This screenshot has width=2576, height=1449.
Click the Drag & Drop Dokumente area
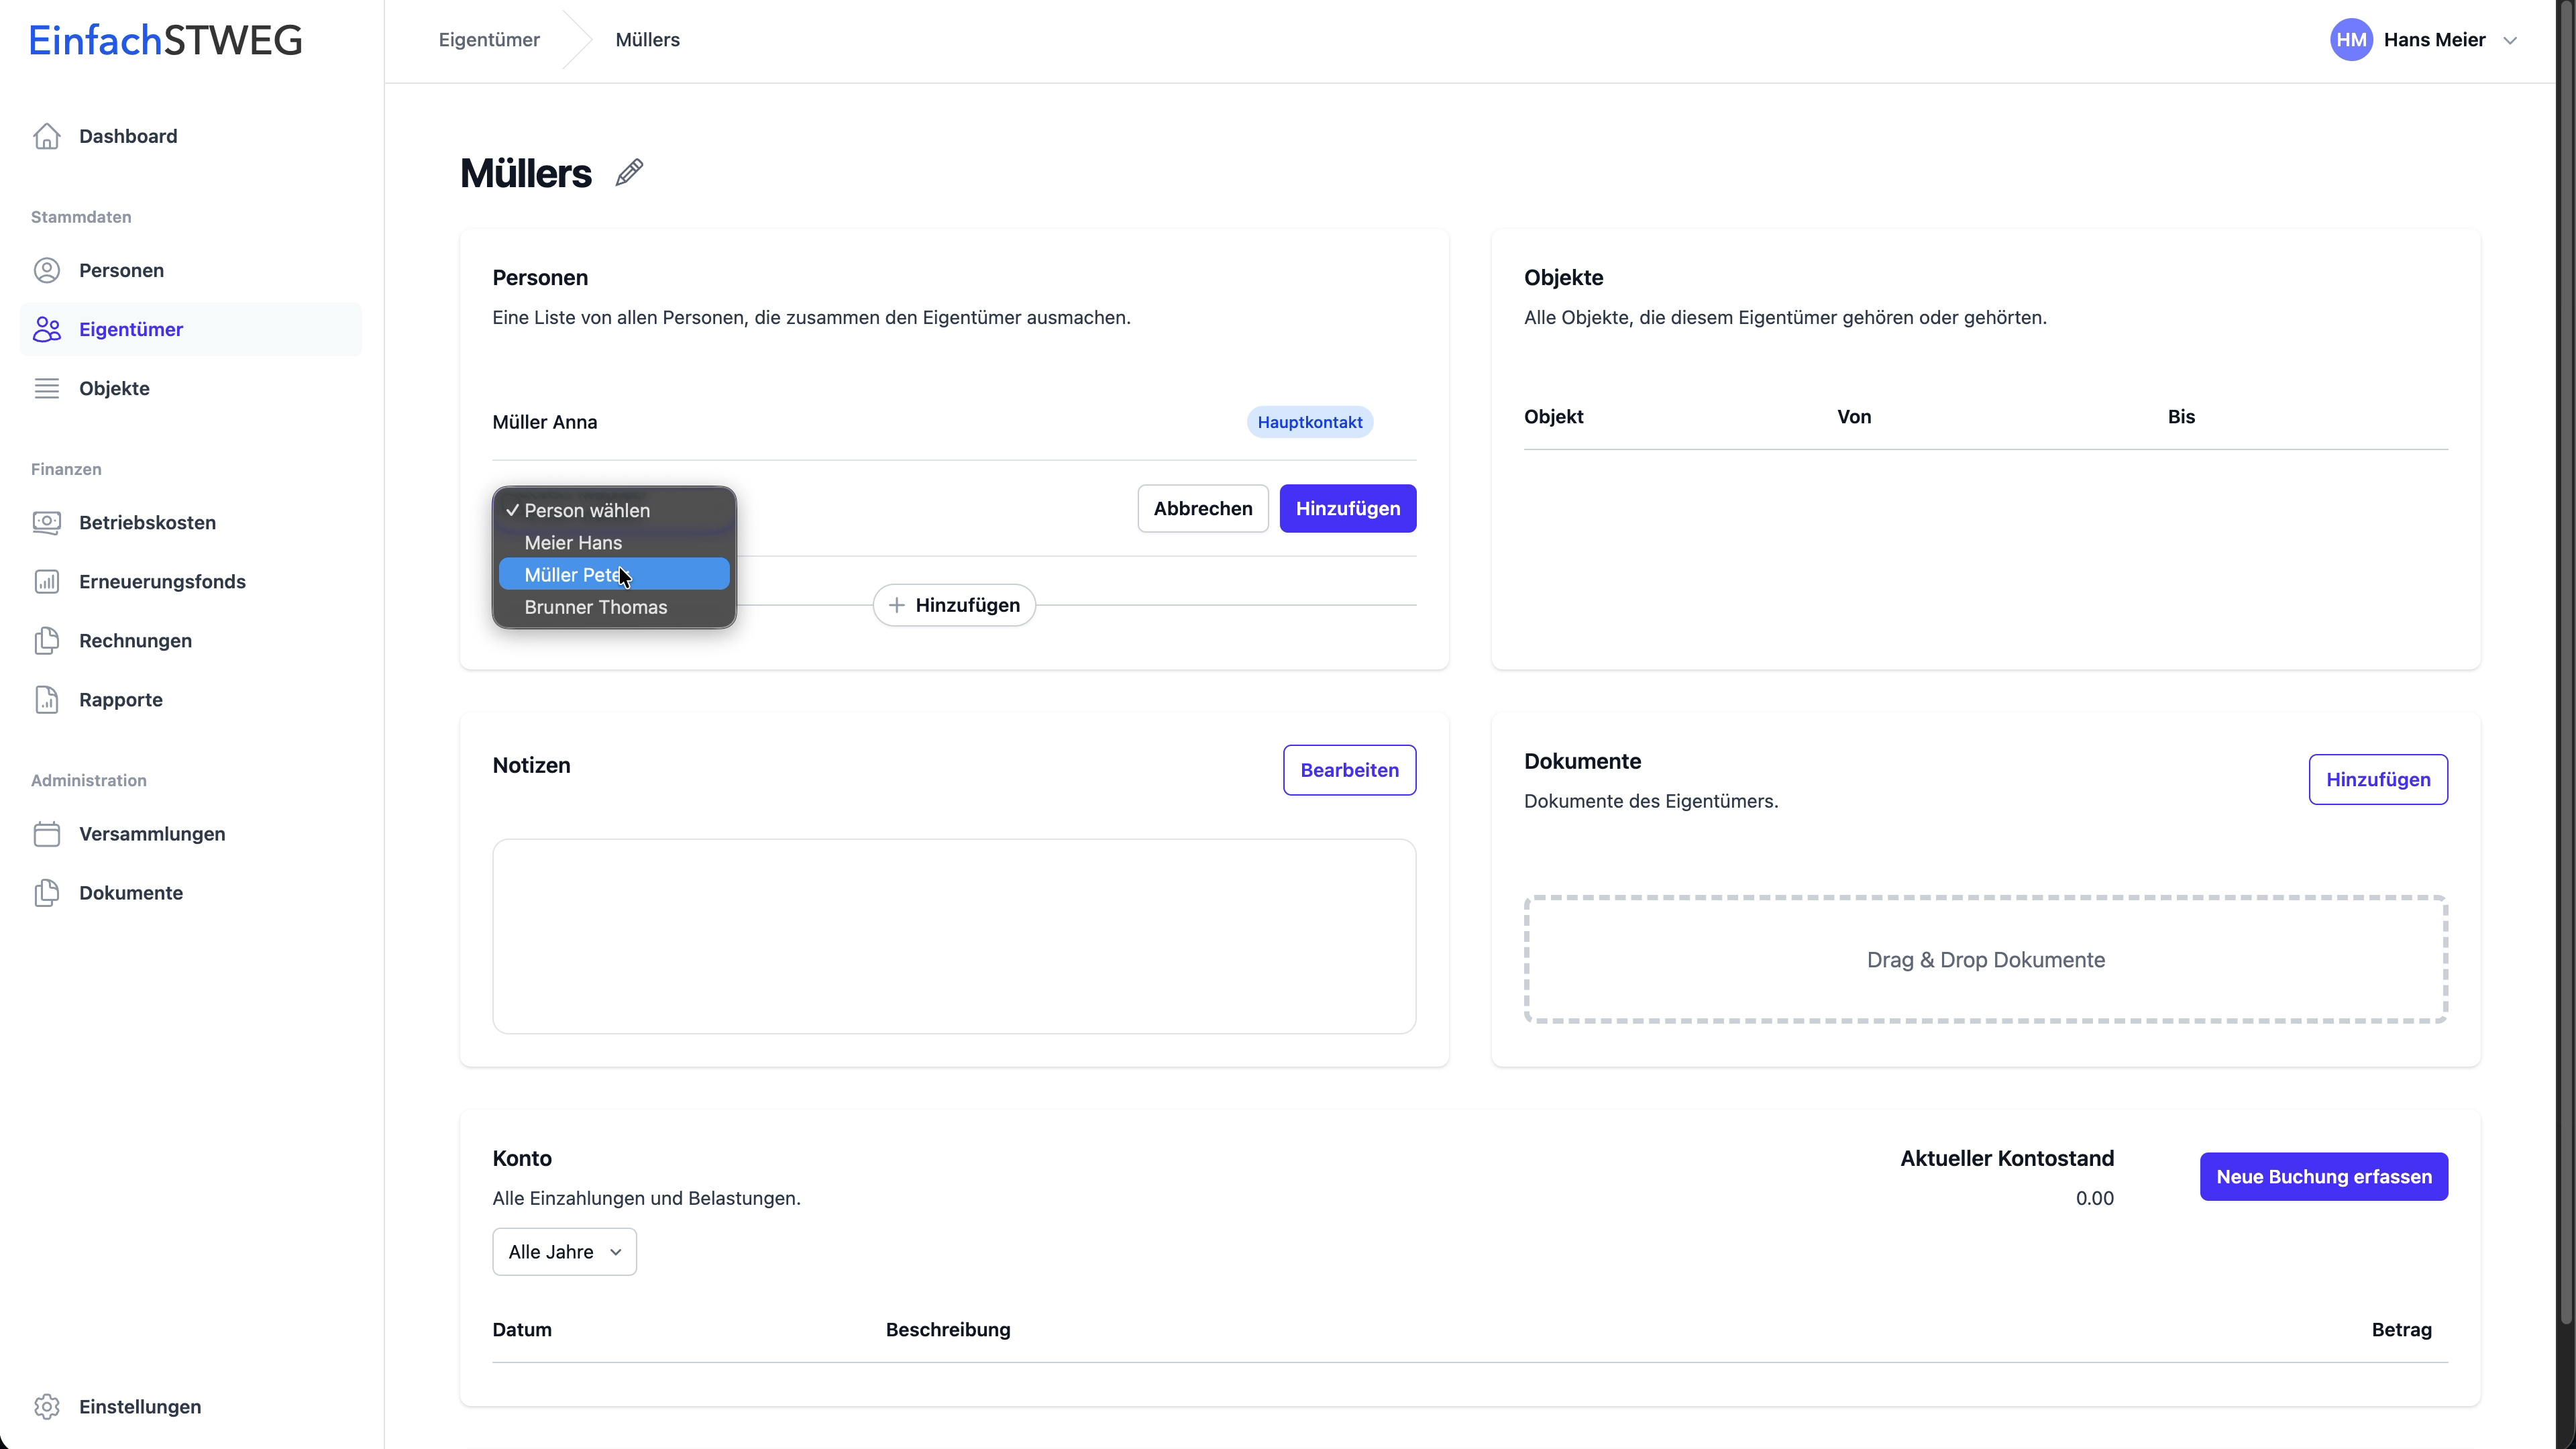[x=1985, y=959]
